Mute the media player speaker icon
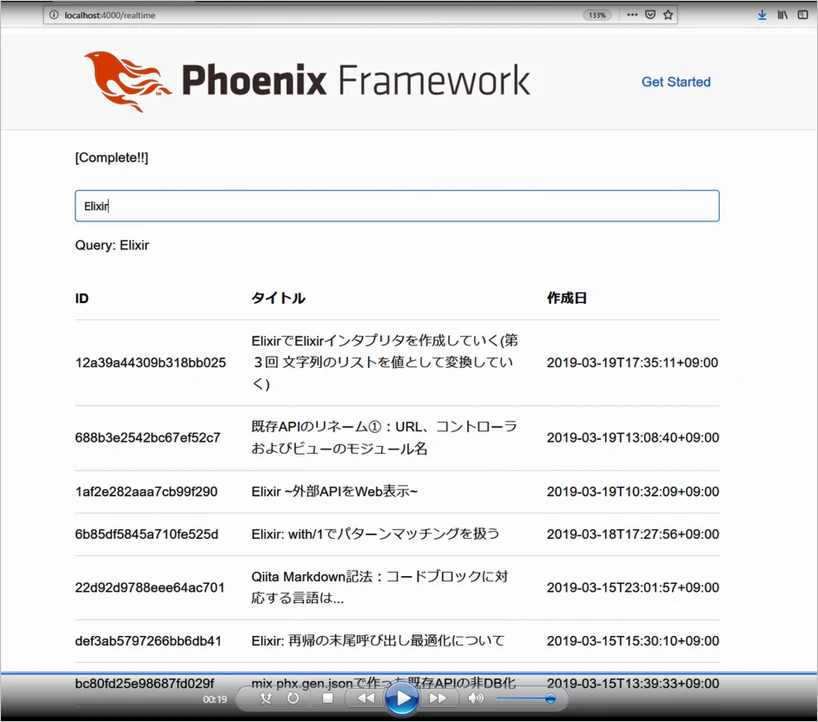This screenshot has height=722, width=818. 475,698
